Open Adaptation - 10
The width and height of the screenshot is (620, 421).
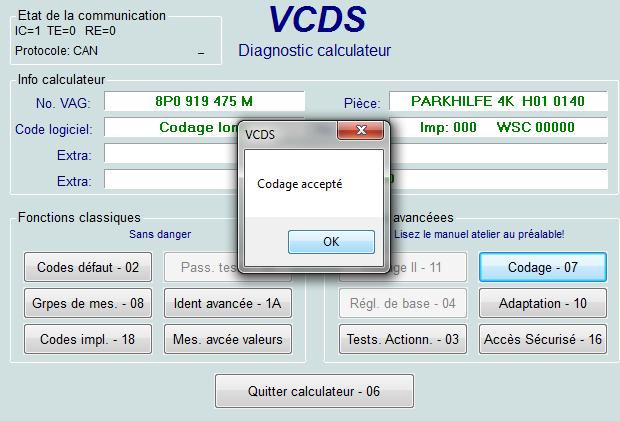click(x=542, y=303)
